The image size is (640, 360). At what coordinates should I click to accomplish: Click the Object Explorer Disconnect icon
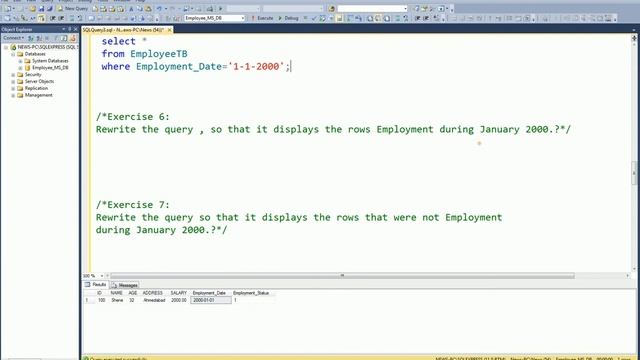pos(39,38)
